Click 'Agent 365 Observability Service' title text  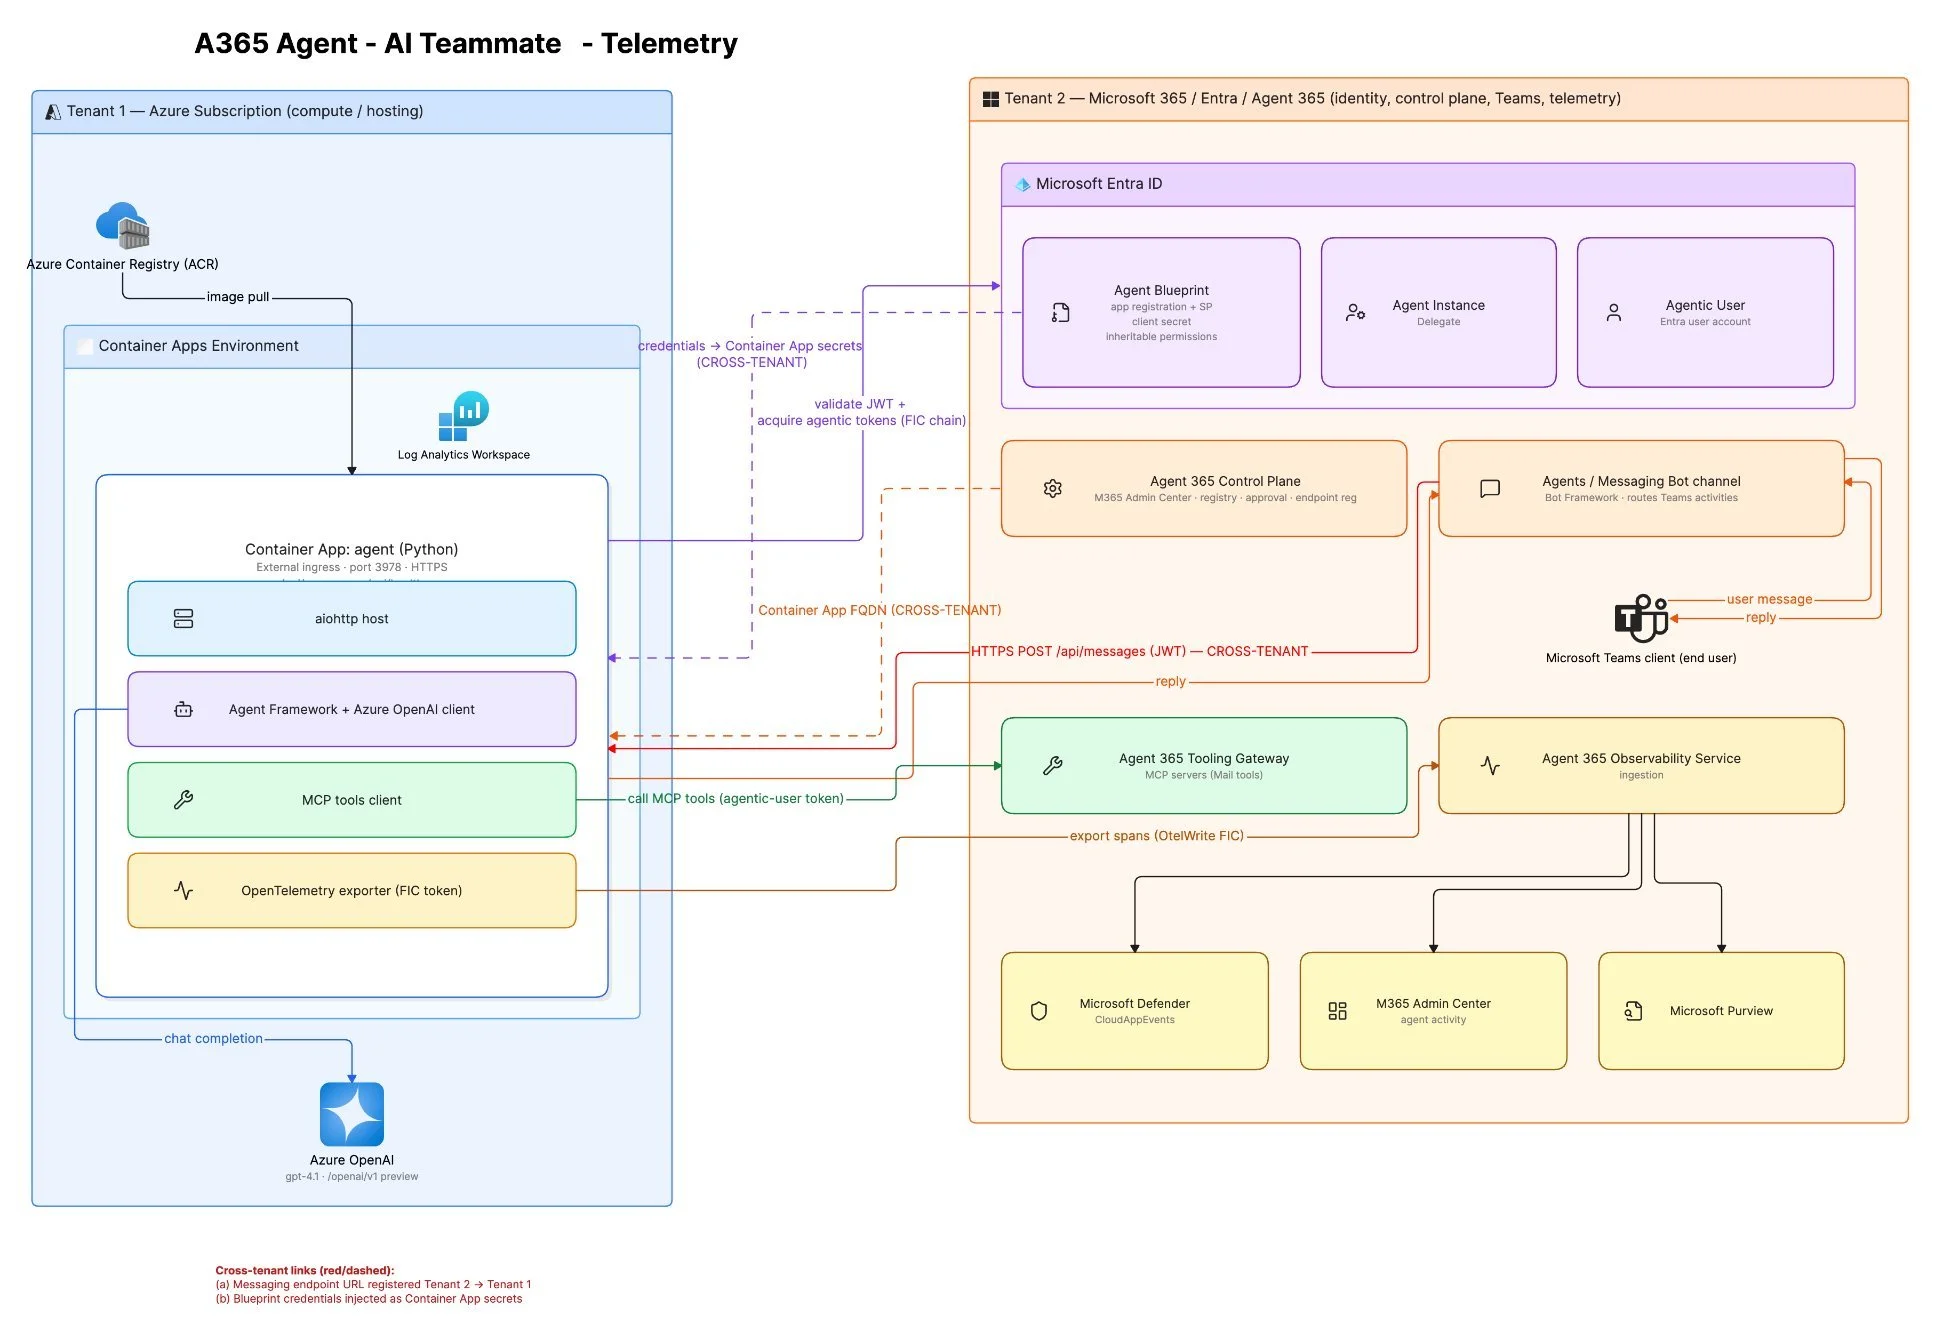(1641, 758)
